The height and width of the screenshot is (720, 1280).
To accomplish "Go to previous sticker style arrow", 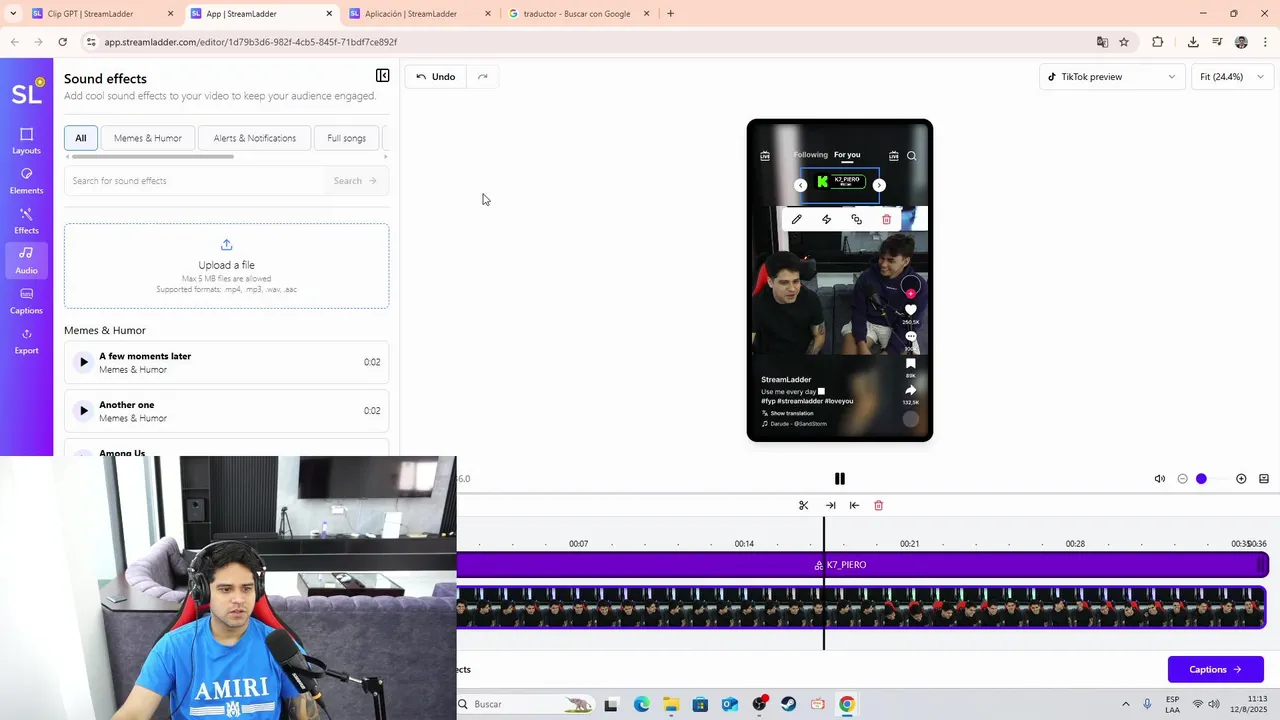I will click(x=800, y=185).
